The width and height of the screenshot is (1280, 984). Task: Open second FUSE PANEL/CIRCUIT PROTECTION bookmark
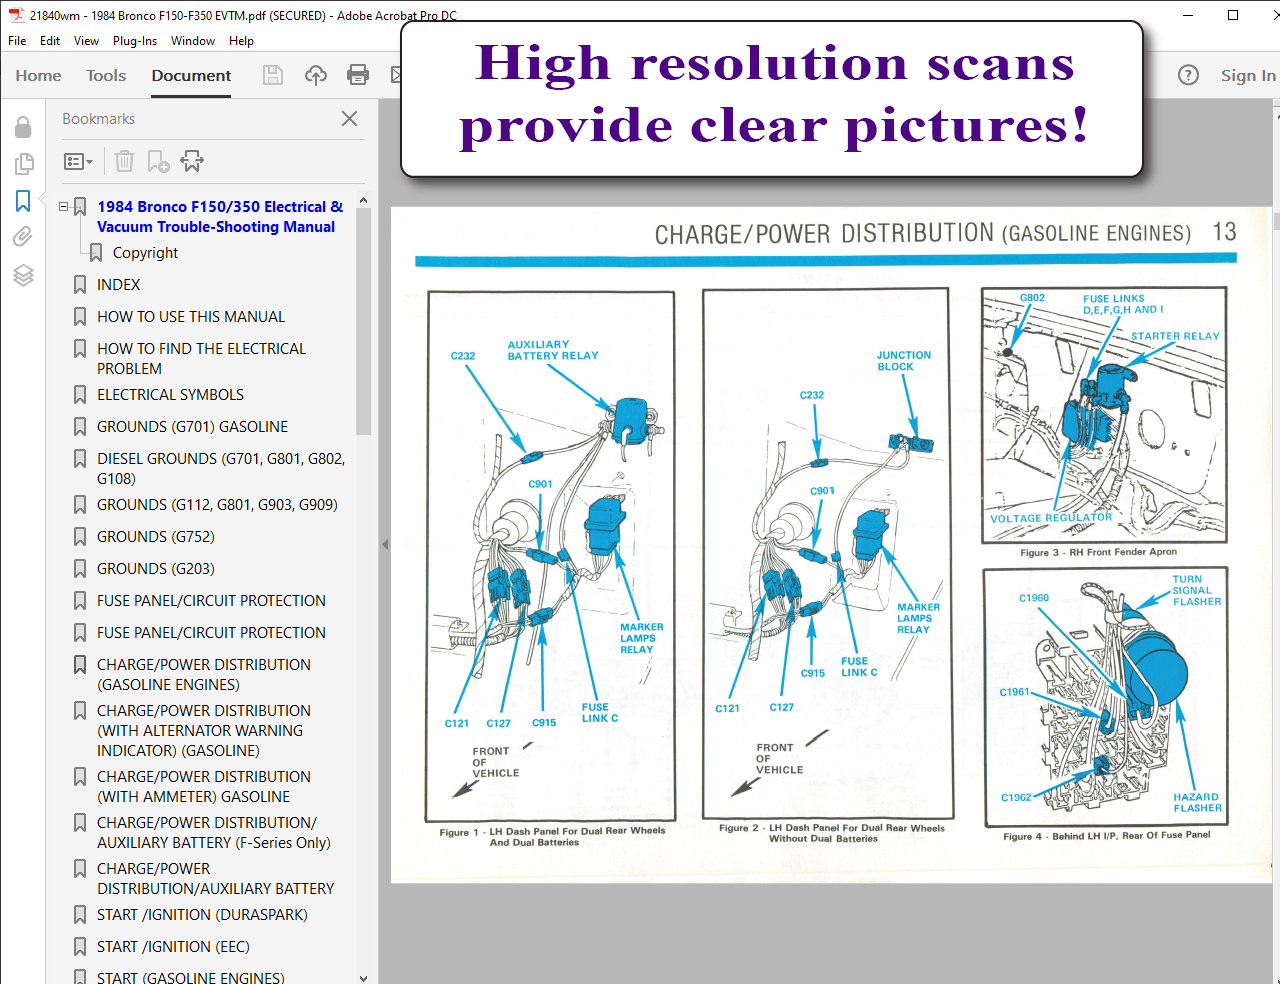(211, 633)
